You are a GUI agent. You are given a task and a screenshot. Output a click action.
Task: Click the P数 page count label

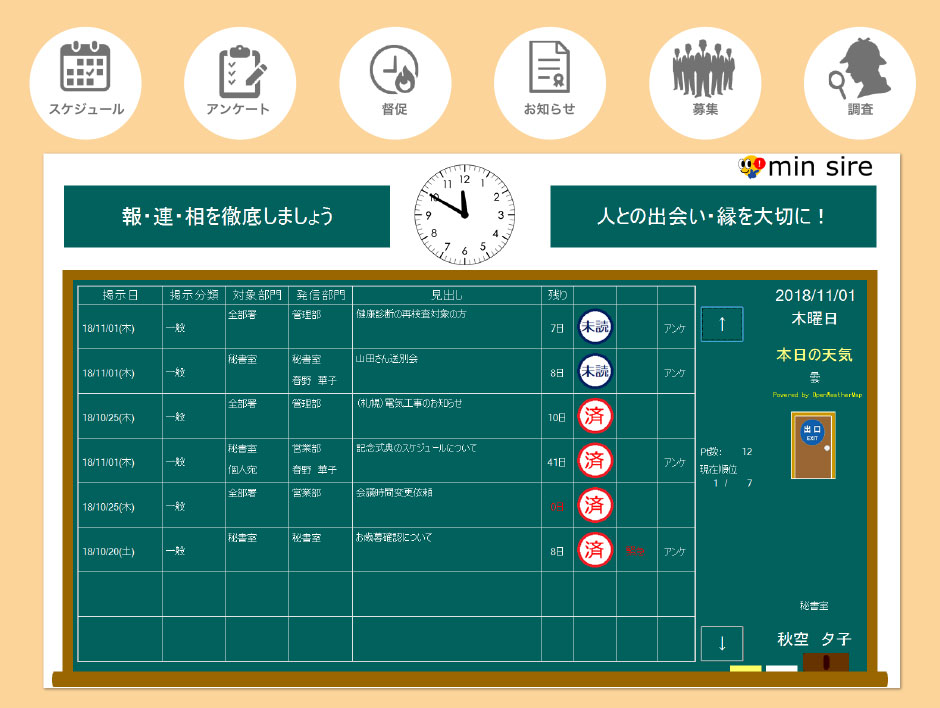pos(710,451)
